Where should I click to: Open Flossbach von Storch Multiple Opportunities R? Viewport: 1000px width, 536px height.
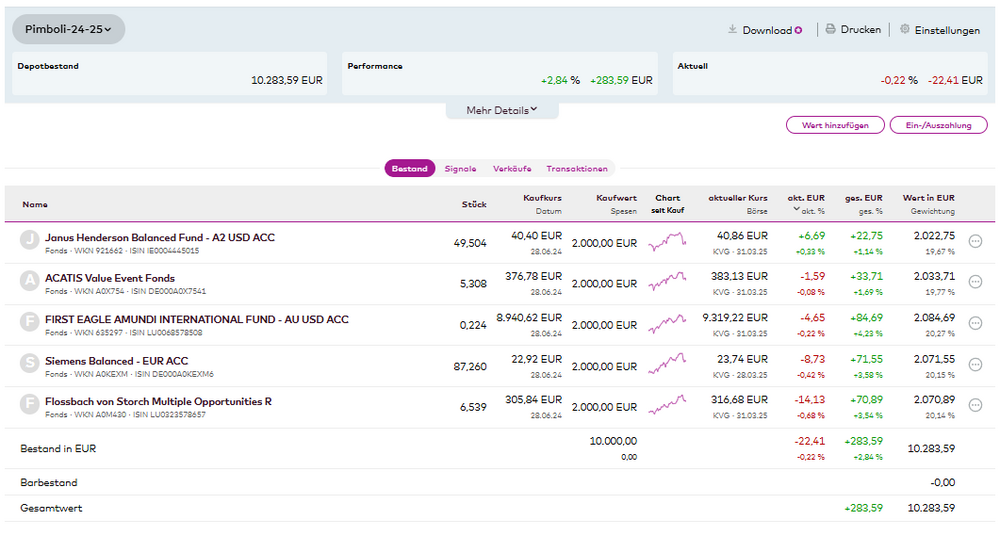(x=158, y=402)
